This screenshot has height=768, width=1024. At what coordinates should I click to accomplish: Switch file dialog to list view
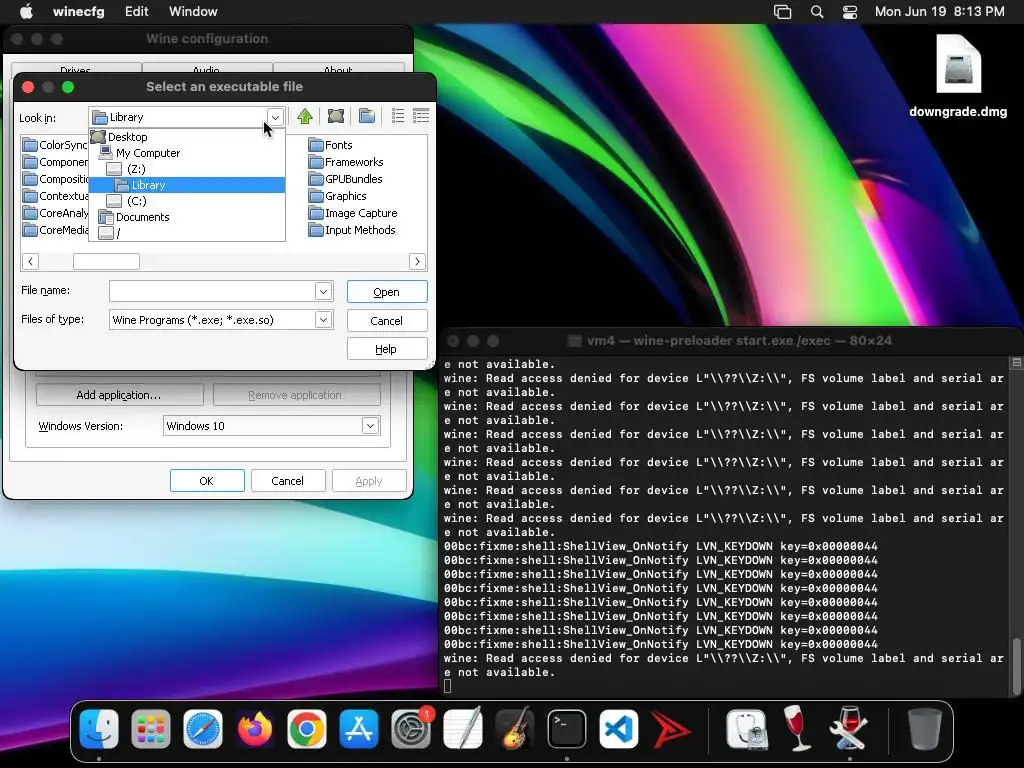pos(398,116)
